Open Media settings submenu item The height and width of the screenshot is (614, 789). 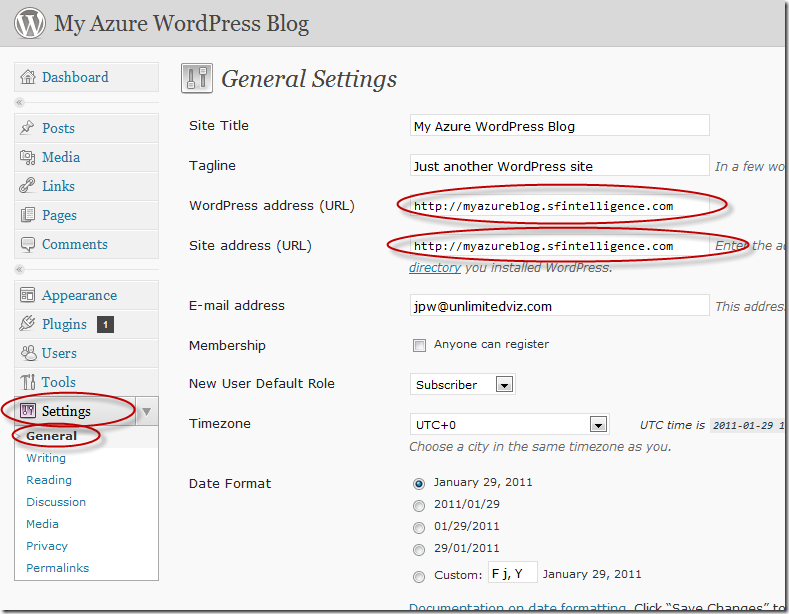click(x=42, y=524)
